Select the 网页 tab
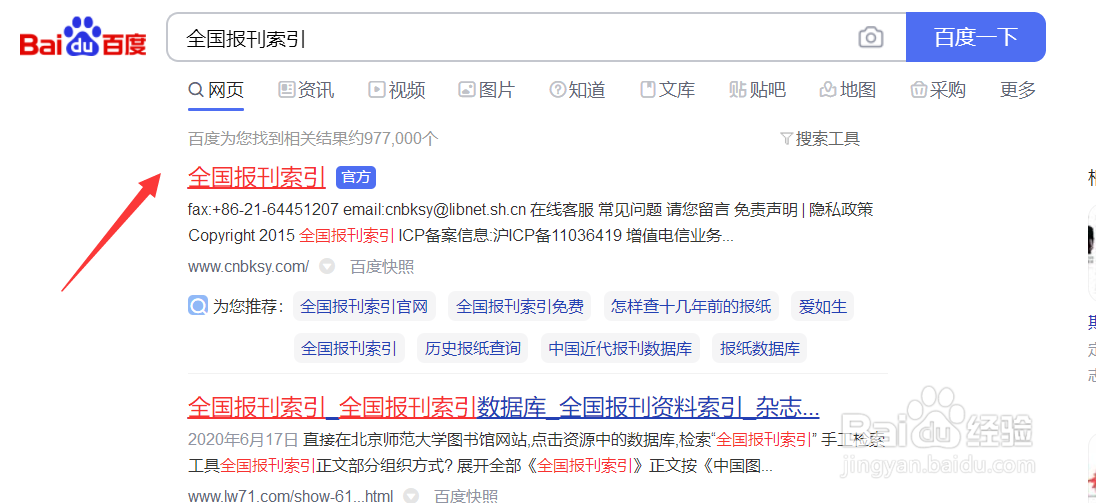The height and width of the screenshot is (503, 1096). 216,89
